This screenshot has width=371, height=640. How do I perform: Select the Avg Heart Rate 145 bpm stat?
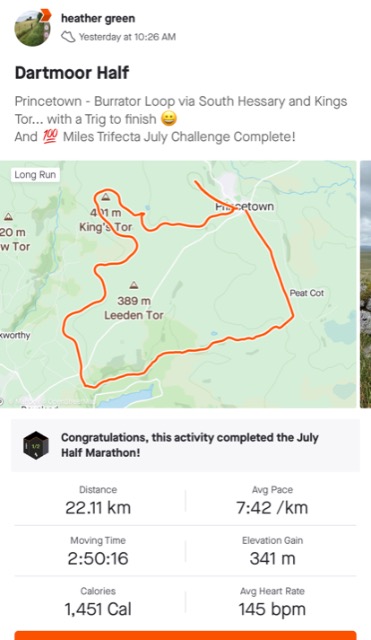(x=272, y=602)
